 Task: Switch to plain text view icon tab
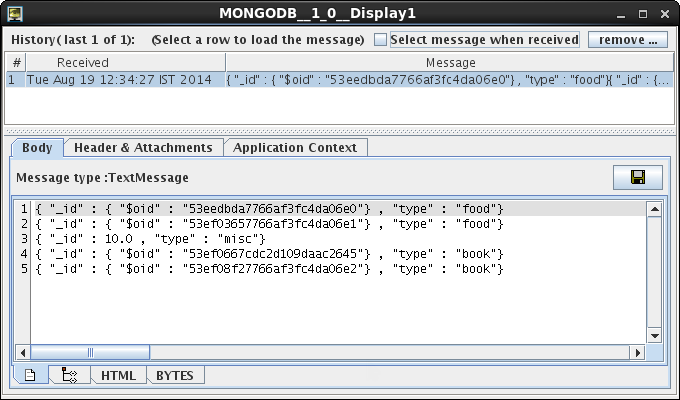30,375
